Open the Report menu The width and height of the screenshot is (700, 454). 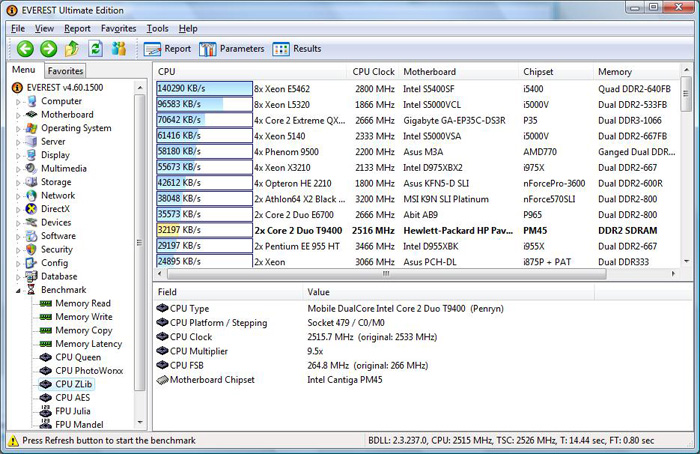point(77,29)
